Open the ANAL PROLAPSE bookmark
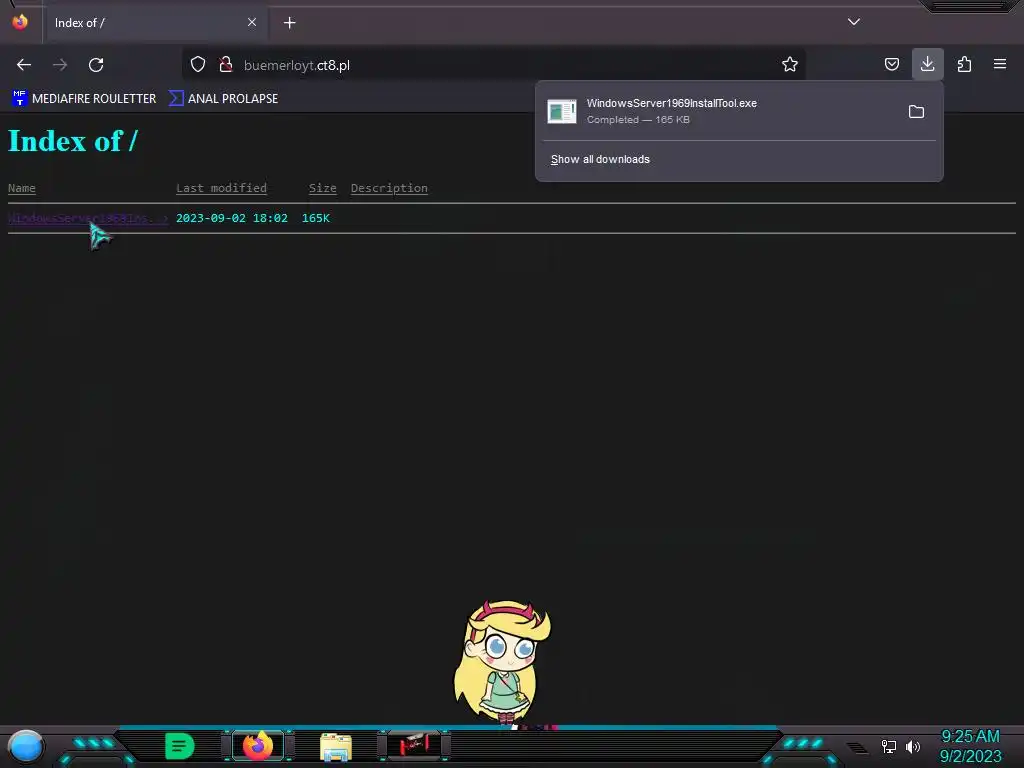The width and height of the screenshot is (1024, 768). pyautogui.click(x=224, y=99)
